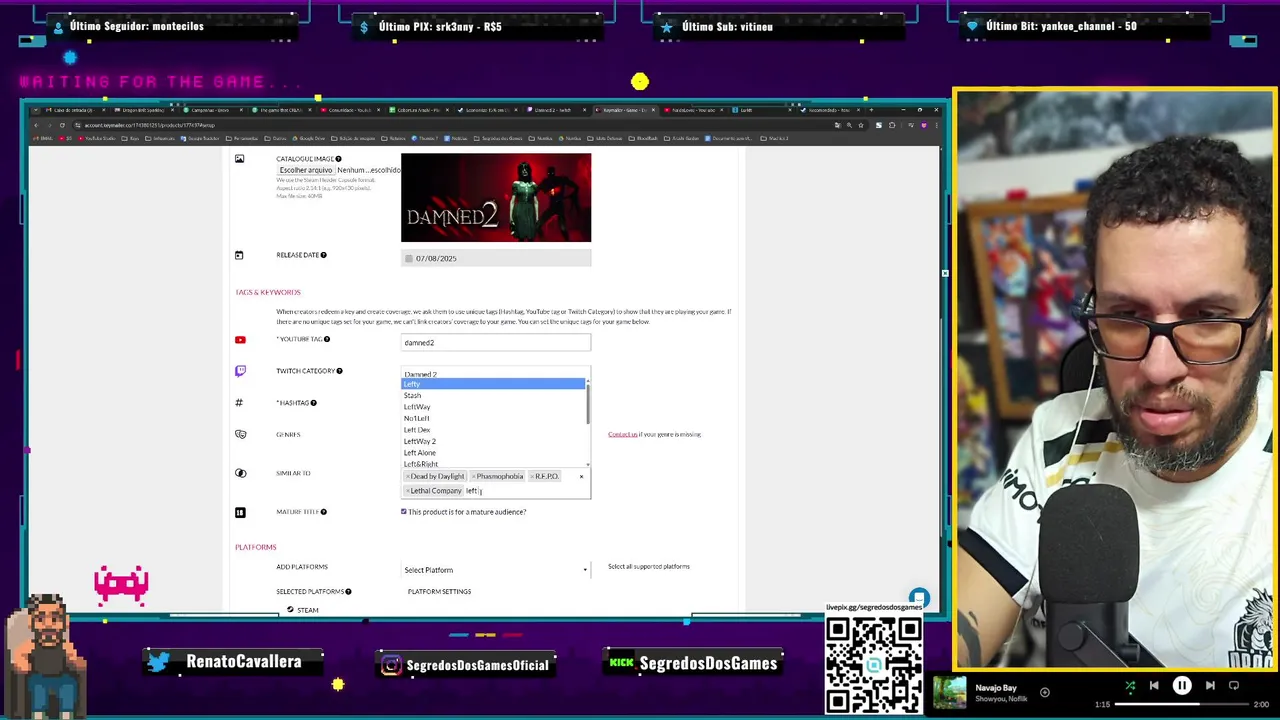The image size is (1280, 720).
Task: Select the Steam platform radio
Action: coord(290,610)
